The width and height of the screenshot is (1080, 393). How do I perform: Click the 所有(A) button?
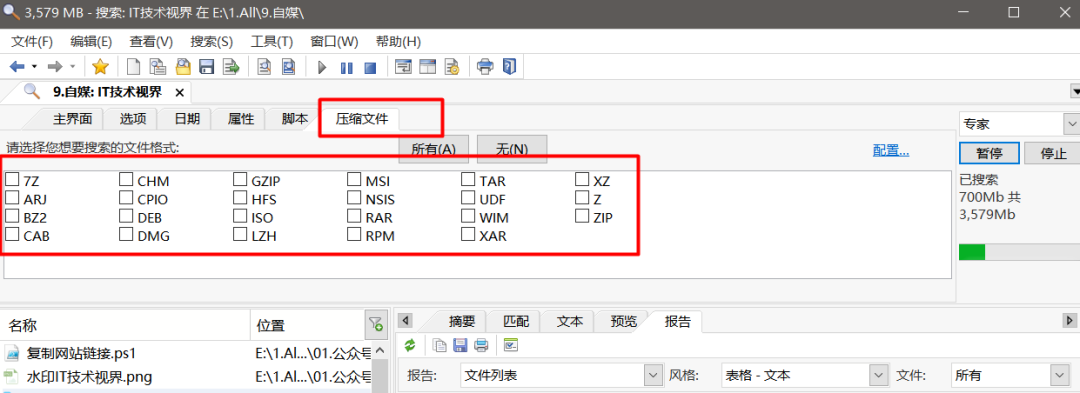434,149
